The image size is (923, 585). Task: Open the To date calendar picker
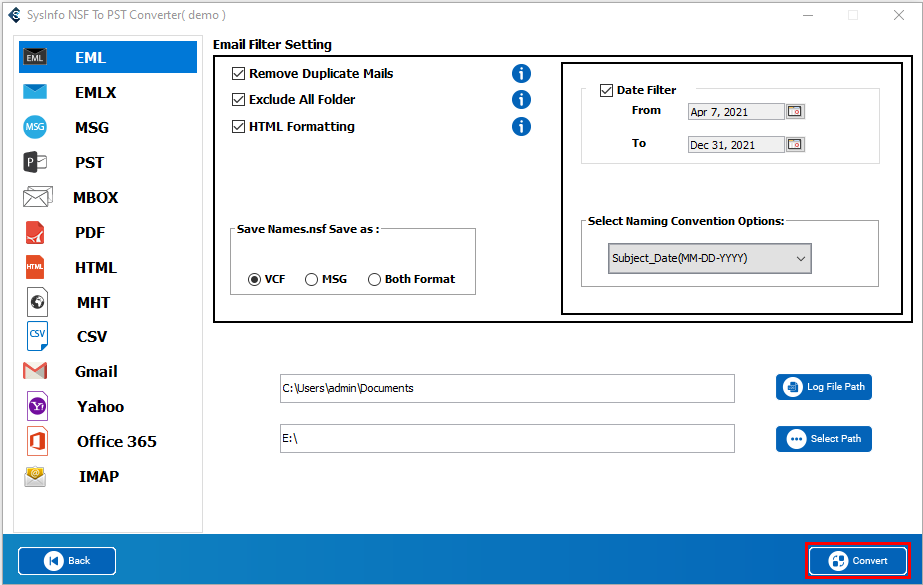click(x=795, y=144)
